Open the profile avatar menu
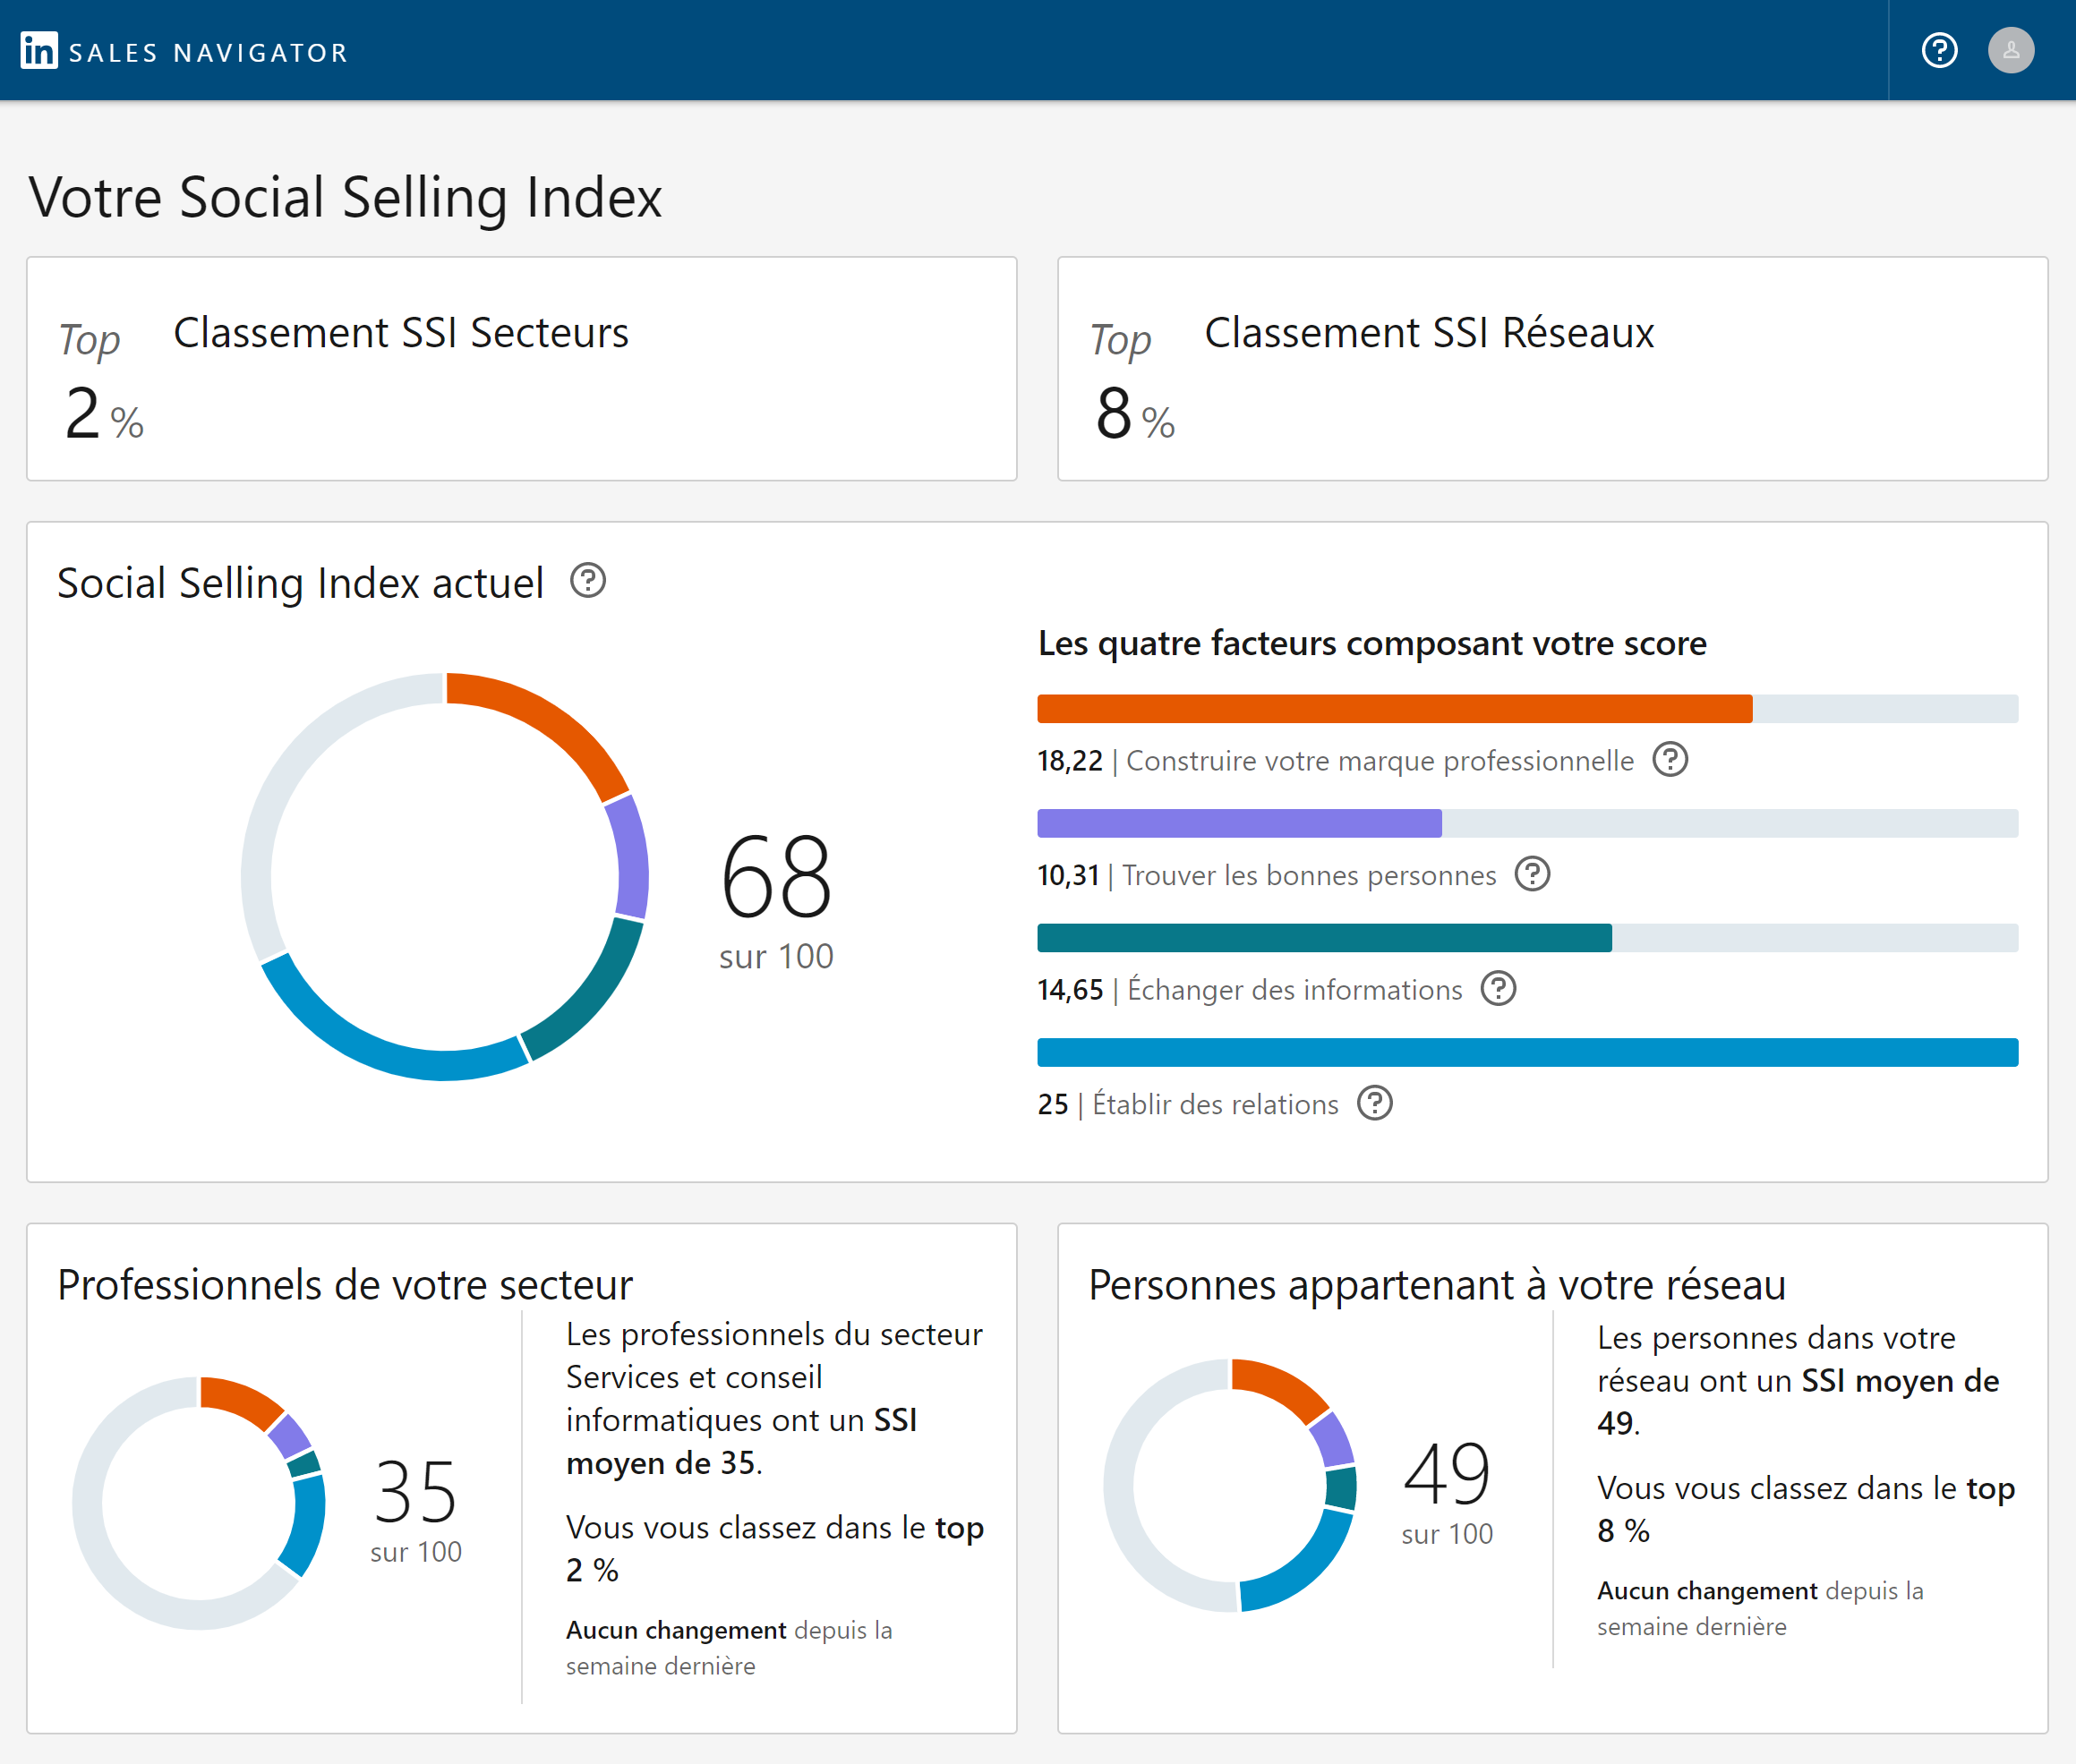 pyautogui.click(x=2010, y=50)
